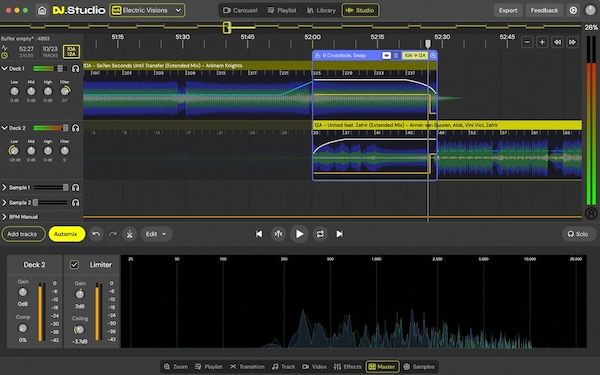
Task: Open the Effects bottom tab
Action: click(347, 367)
